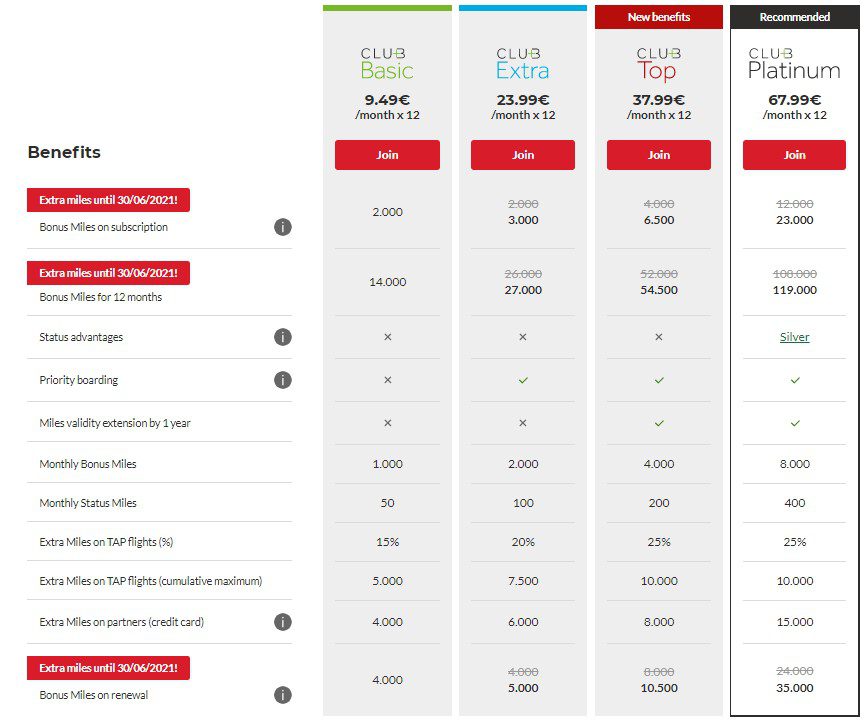Select the struck-through 12.000 Platinum value
The width and height of the screenshot is (867, 727).
[x=795, y=204]
